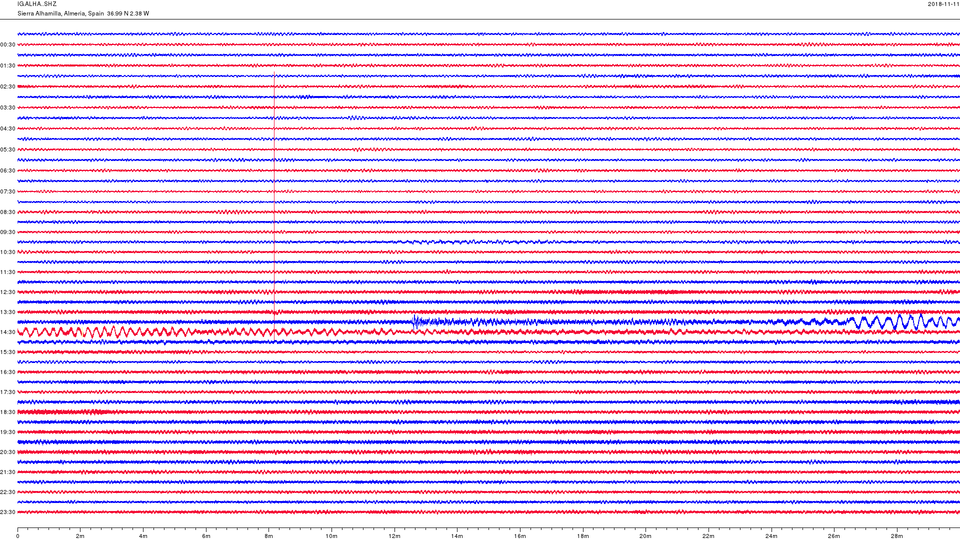Viewport: 960px width, 540px height.
Task: Select the 23:30 time row label
Action: 7,512
